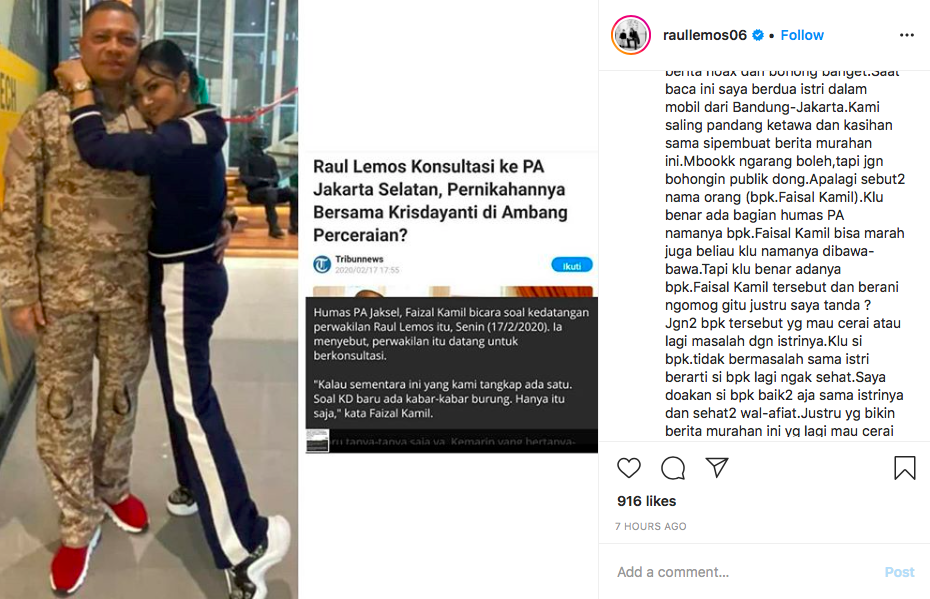Screen dimensions: 930x599
Task: Save post with bookmark icon
Action: point(904,467)
